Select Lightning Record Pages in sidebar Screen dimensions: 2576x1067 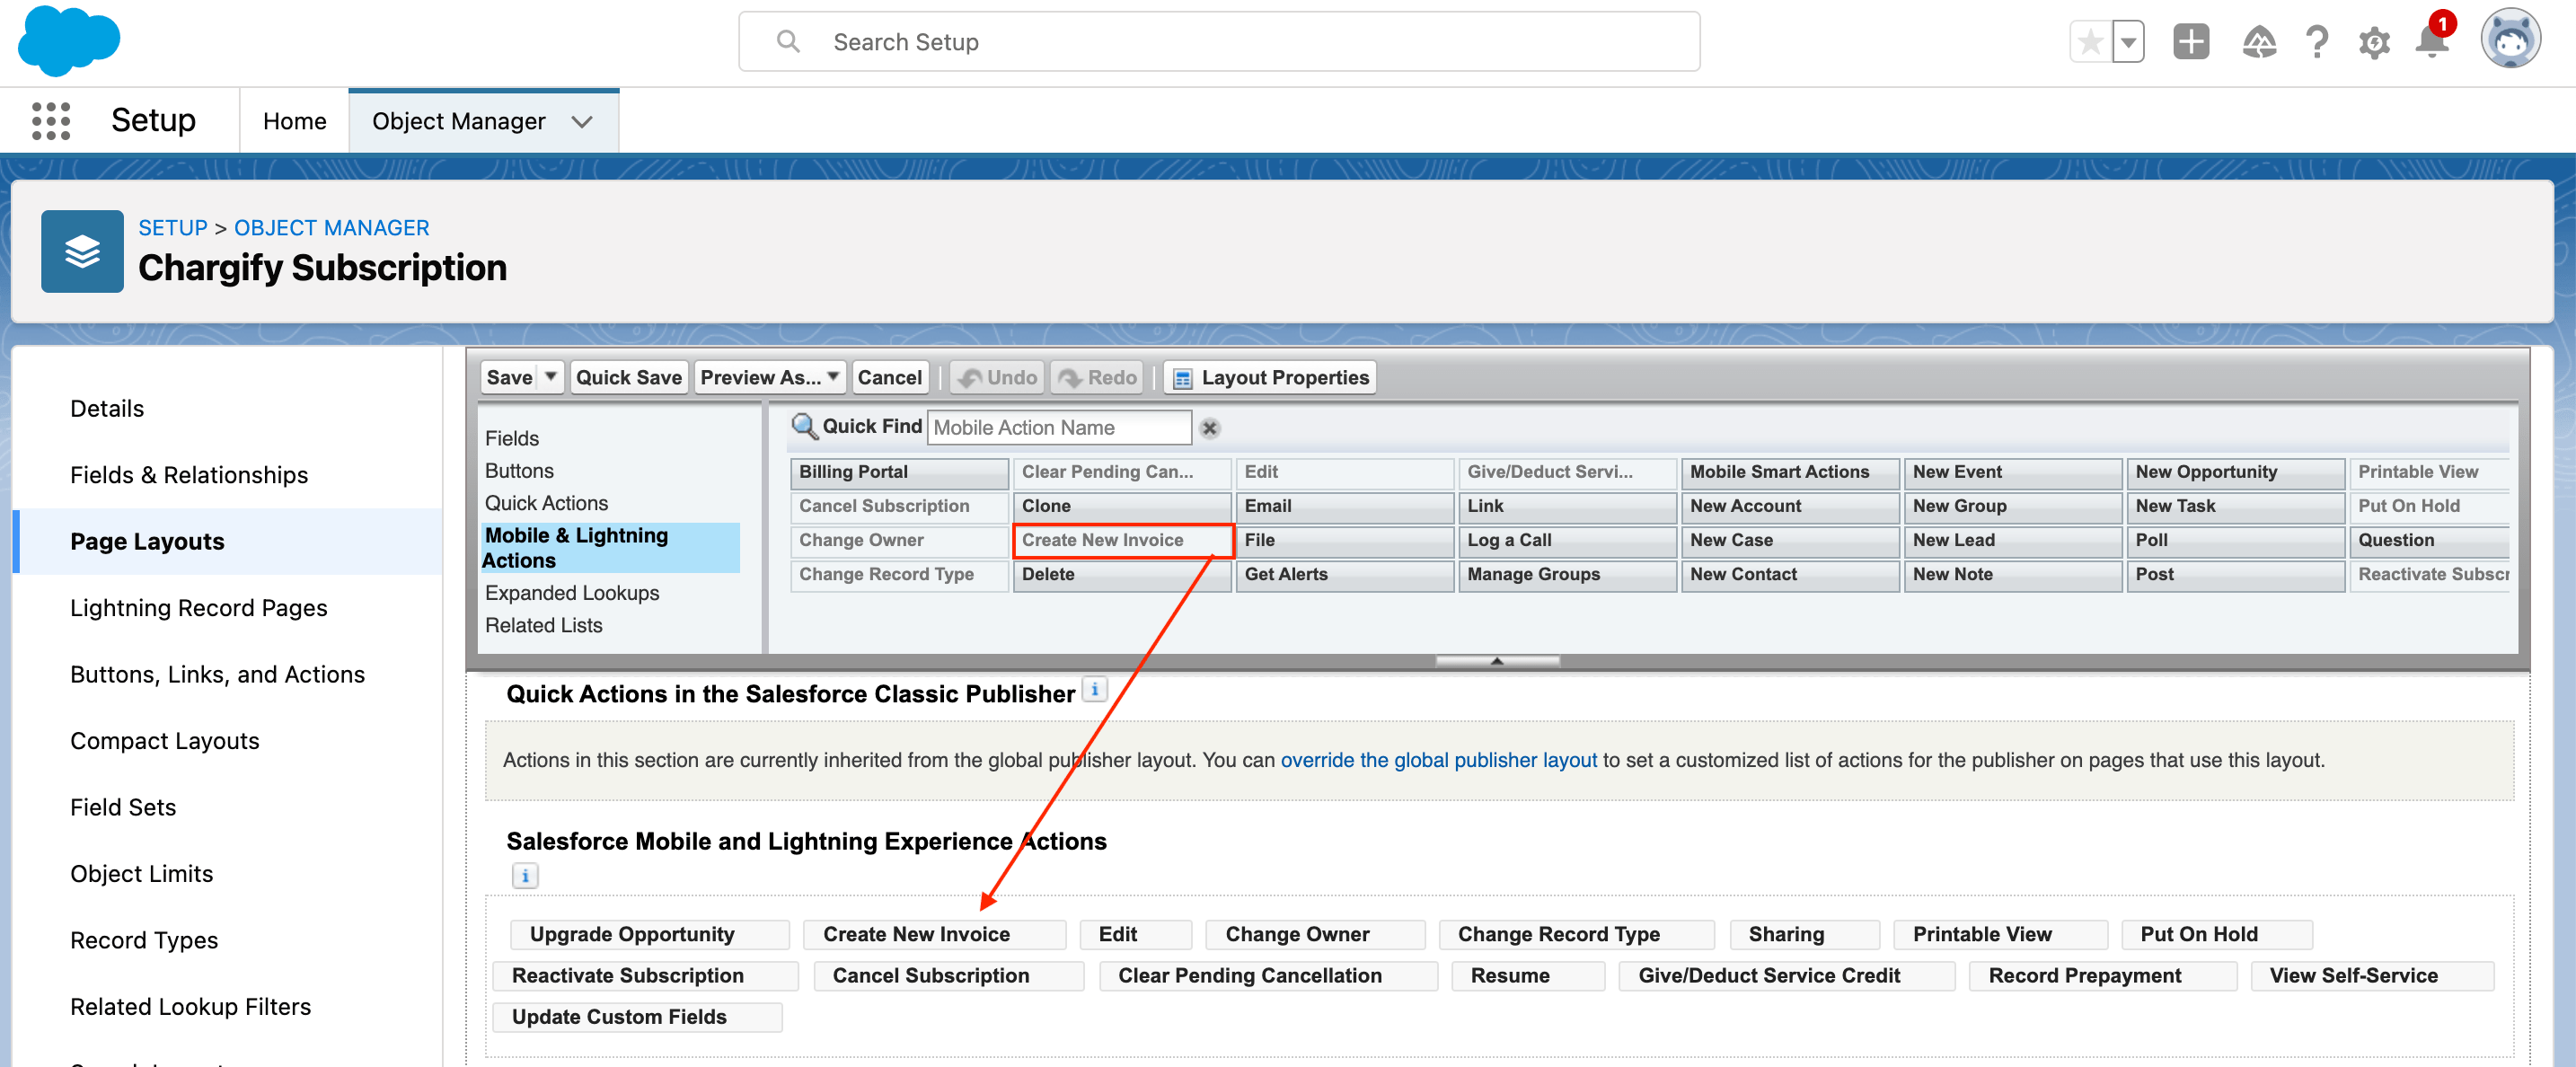[x=198, y=608]
